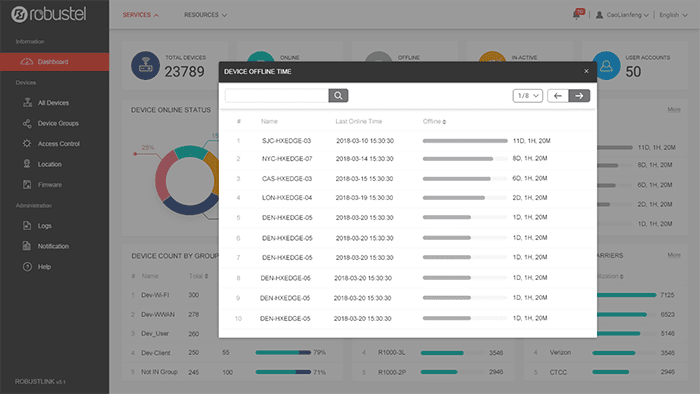This screenshot has height=394, width=700.
Task: Open the page selector 1/8 dropdown
Action: [528, 95]
